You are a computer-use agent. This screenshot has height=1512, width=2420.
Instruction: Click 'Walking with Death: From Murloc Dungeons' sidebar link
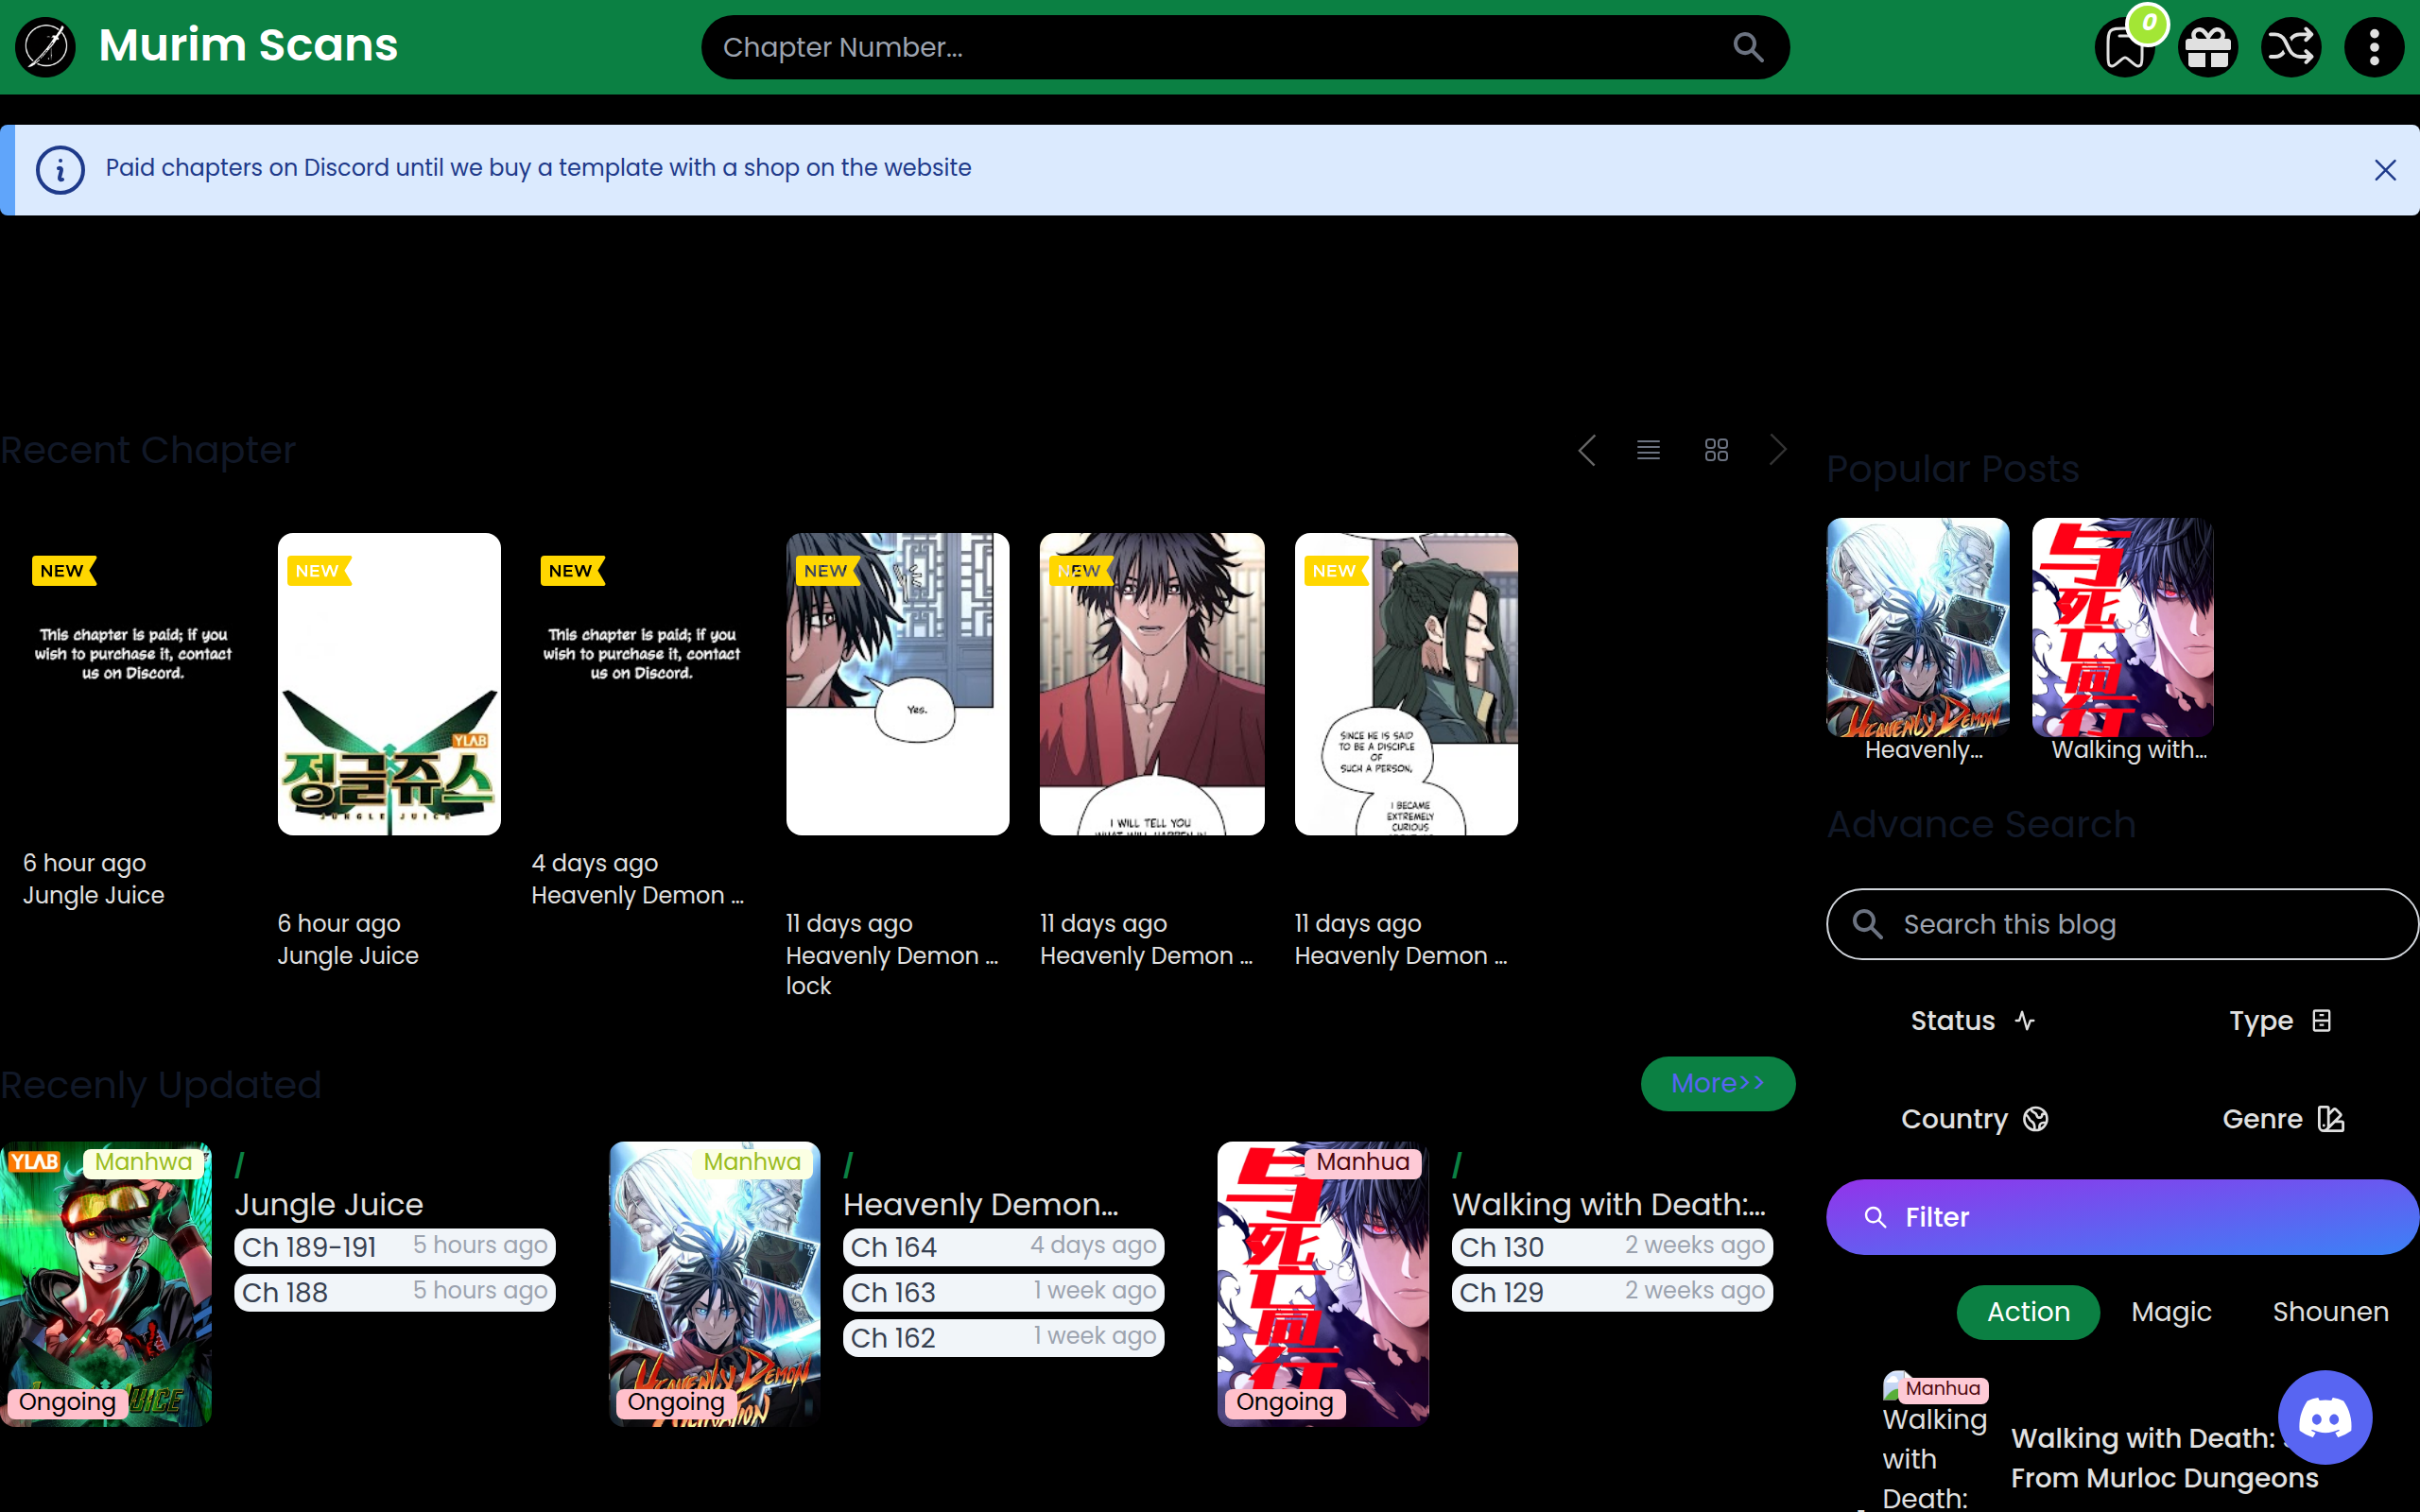[2164, 1457]
